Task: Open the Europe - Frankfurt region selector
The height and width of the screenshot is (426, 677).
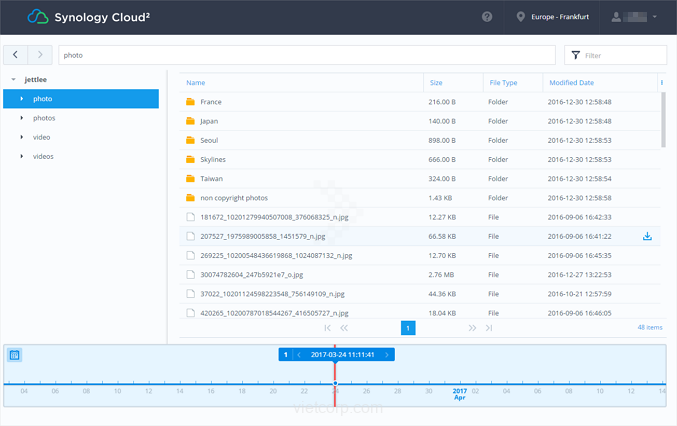Action: (x=559, y=17)
